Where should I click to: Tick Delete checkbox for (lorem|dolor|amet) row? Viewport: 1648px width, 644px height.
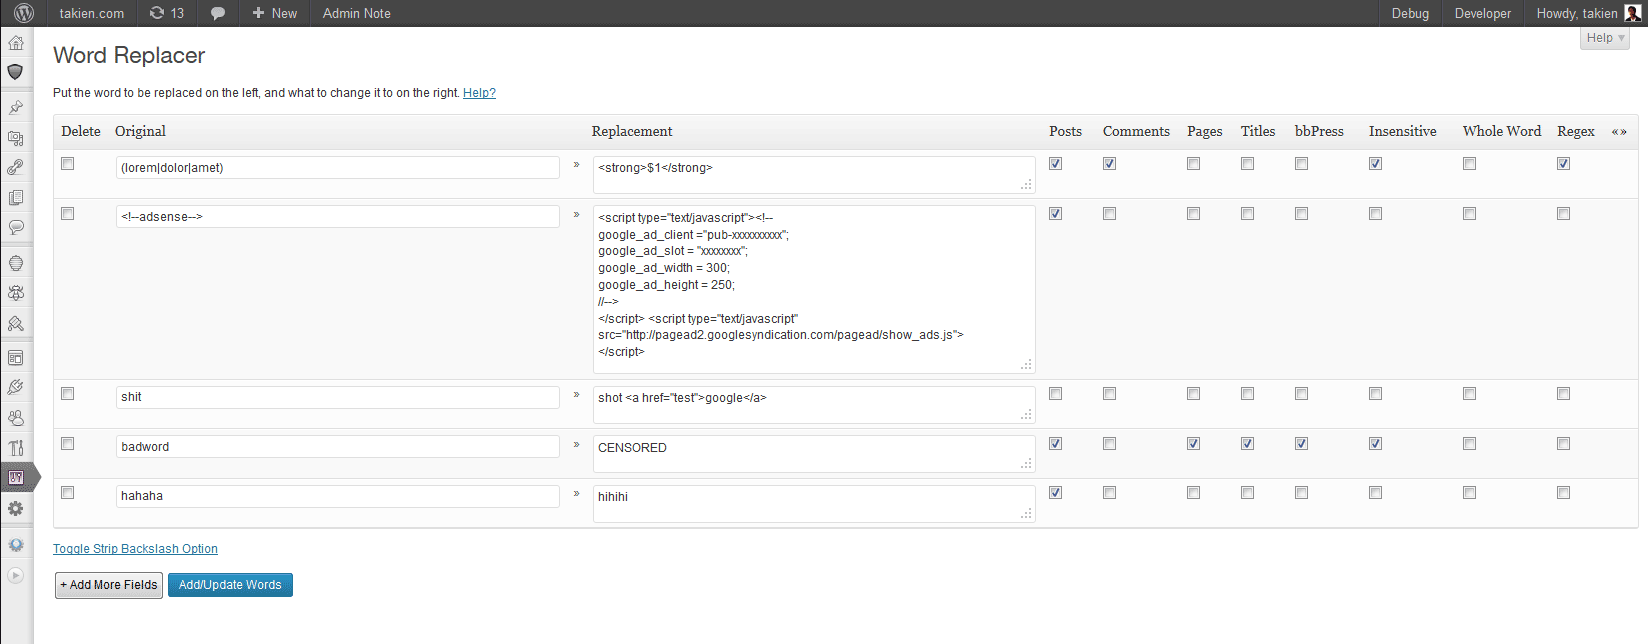68,164
